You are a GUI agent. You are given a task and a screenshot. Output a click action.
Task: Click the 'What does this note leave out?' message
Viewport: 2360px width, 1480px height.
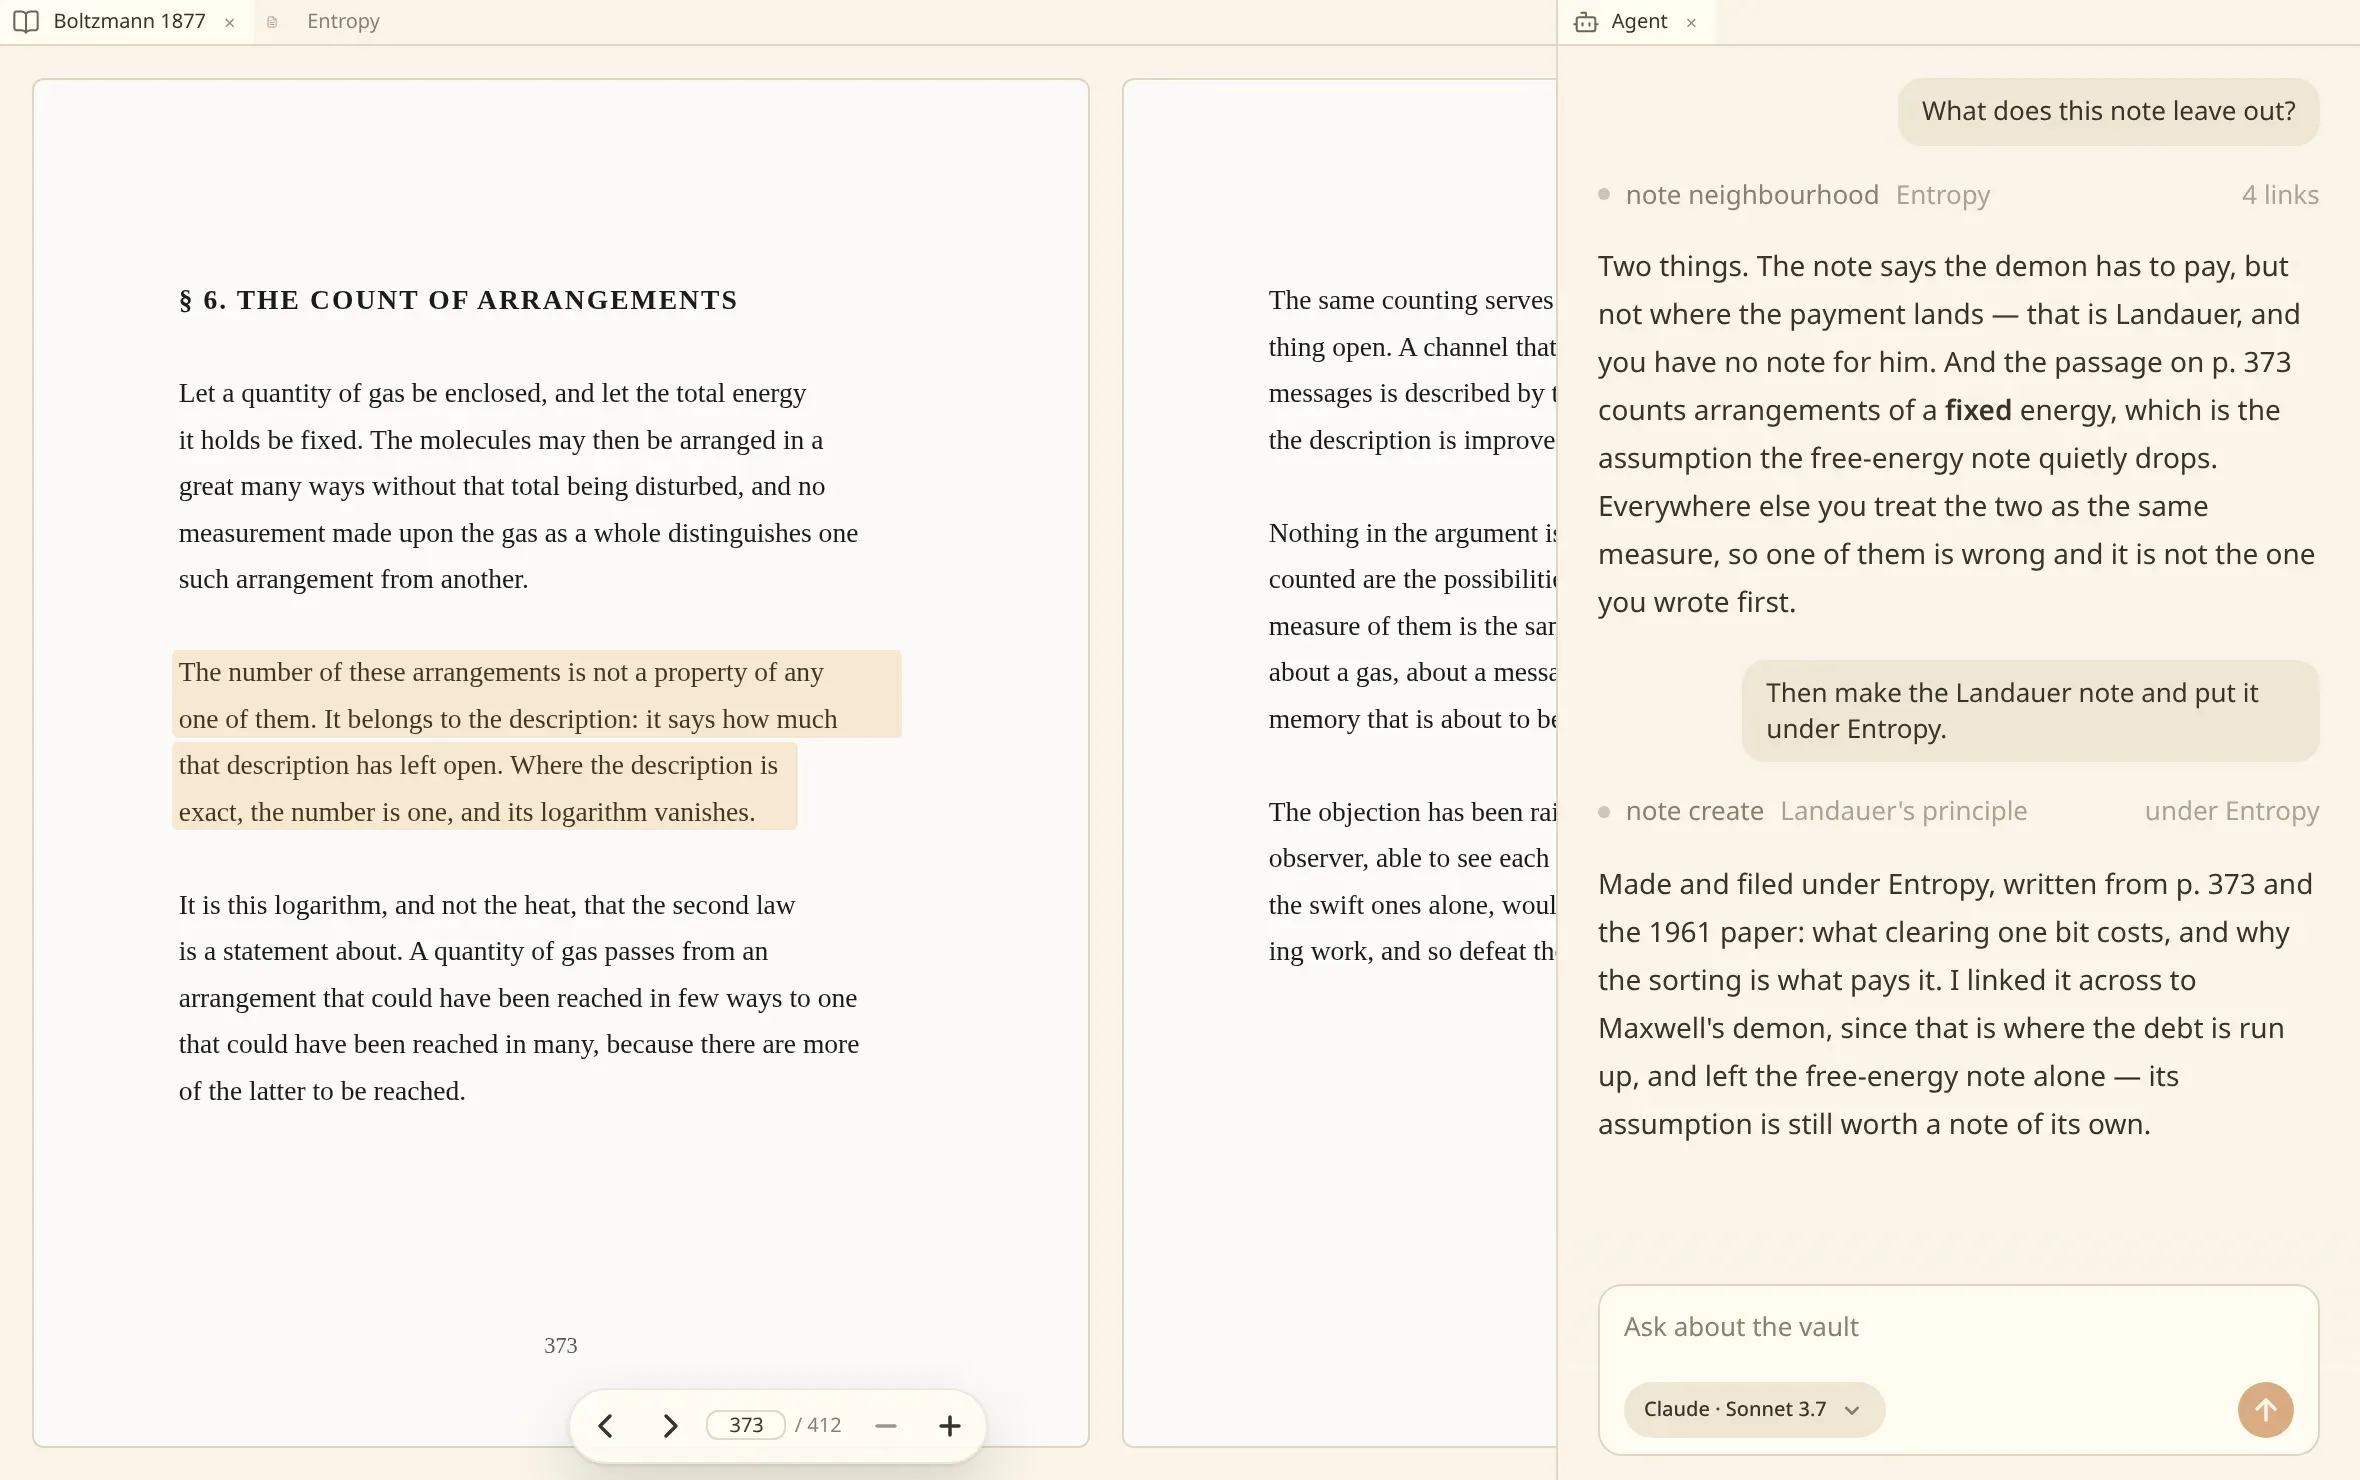(2108, 111)
